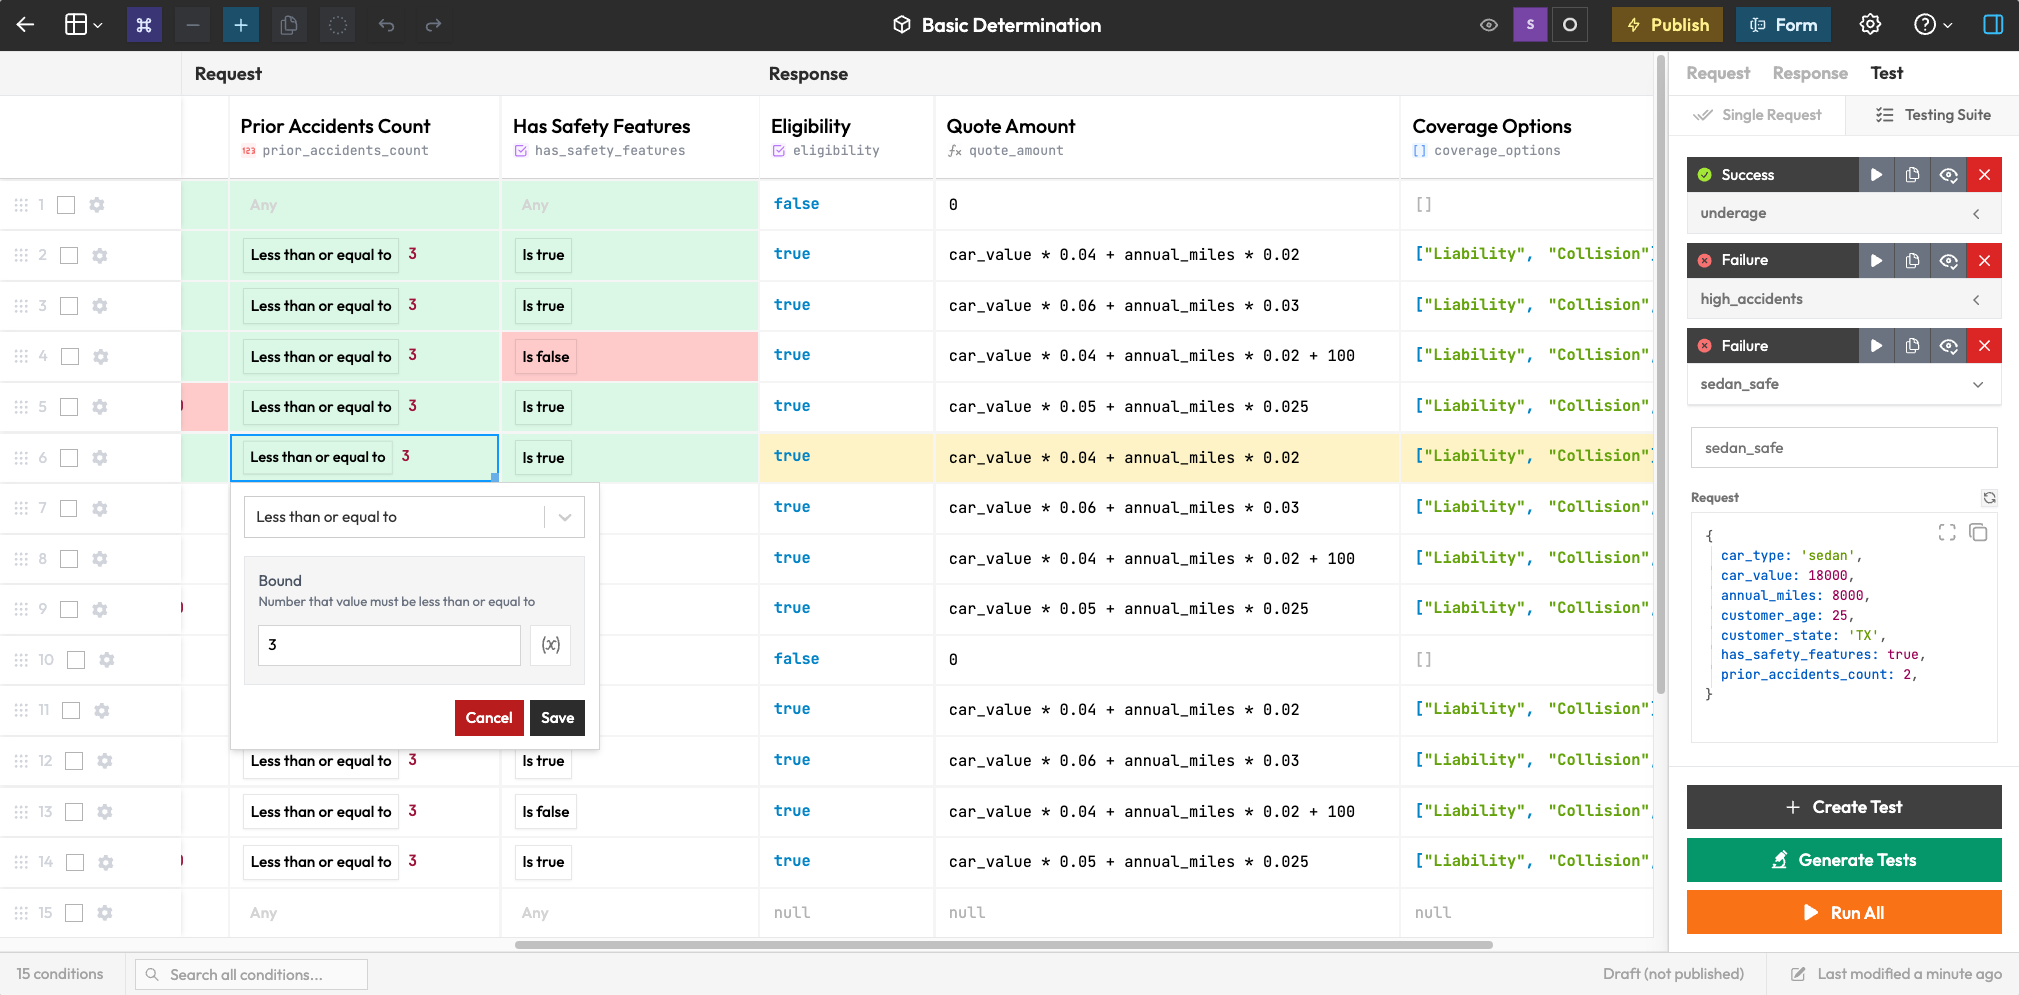Screen dimensions: 2019x995
Task: Open the settings gear in top bar
Action: click(x=1870, y=25)
